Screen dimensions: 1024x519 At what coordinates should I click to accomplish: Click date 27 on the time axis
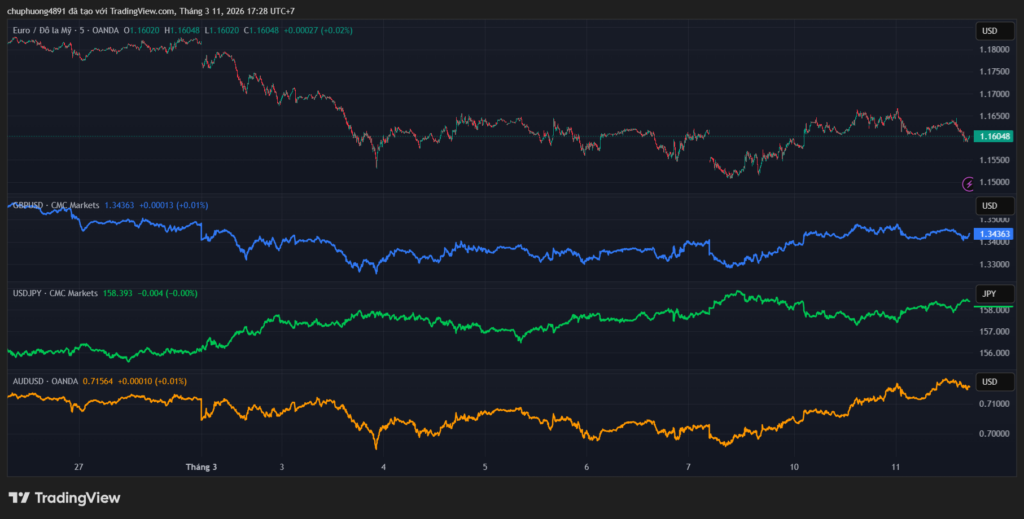(x=78, y=467)
